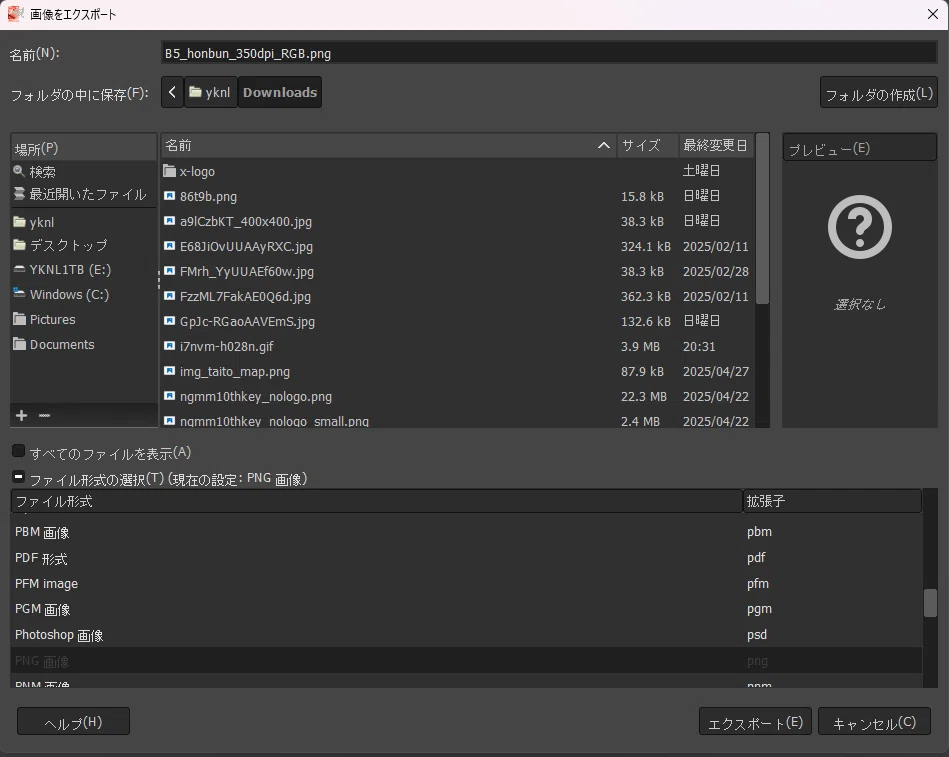Open Windows (C:) drive in sidebar
The height and width of the screenshot is (757, 949).
84,295
